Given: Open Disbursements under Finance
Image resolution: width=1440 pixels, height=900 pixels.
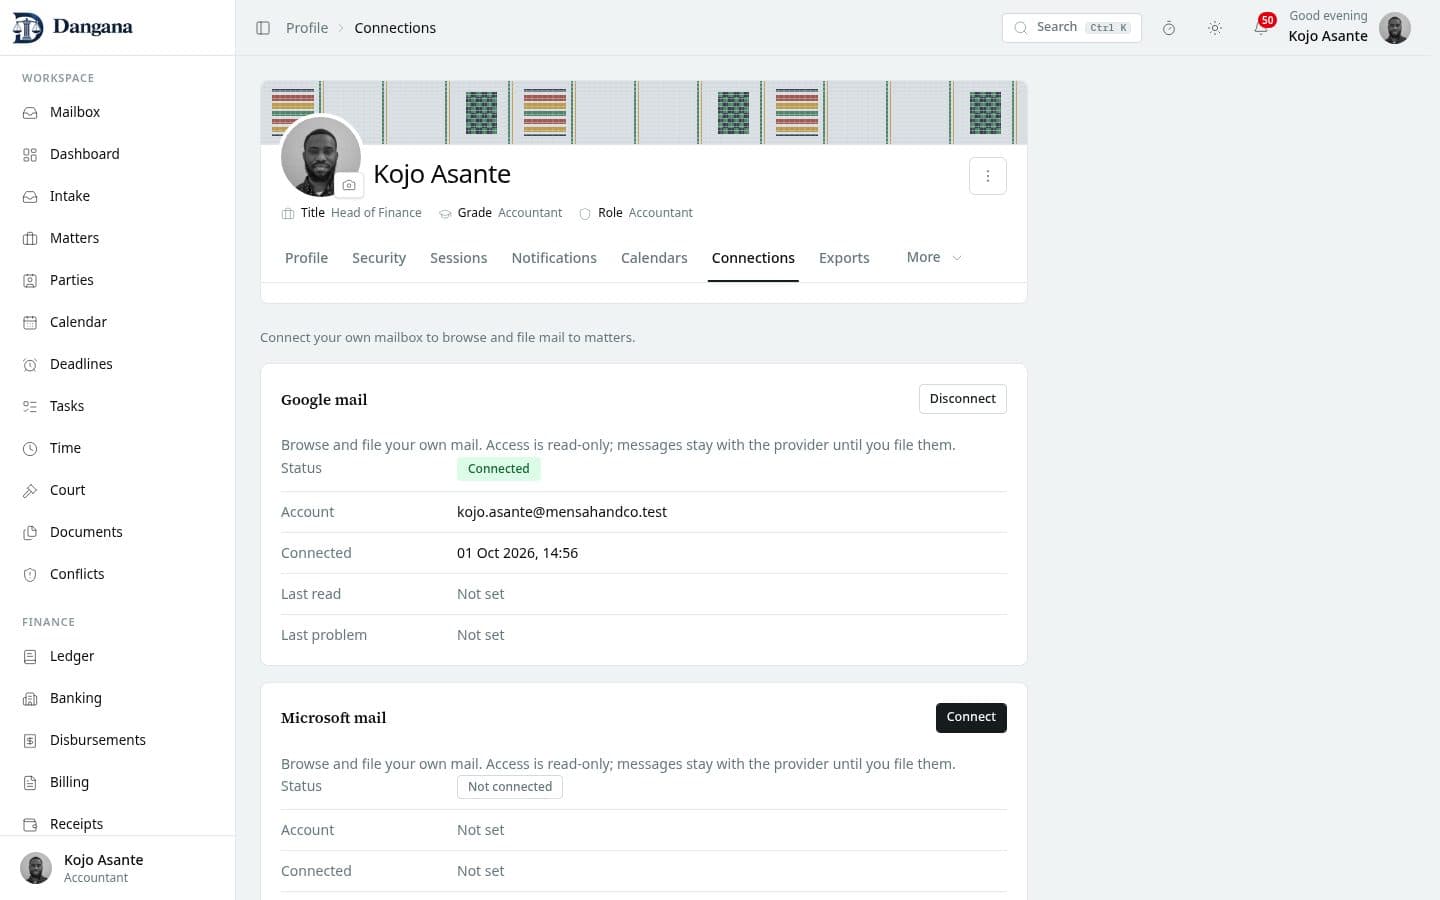Looking at the screenshot, I should pyautogui.click(x=118, y=740).
